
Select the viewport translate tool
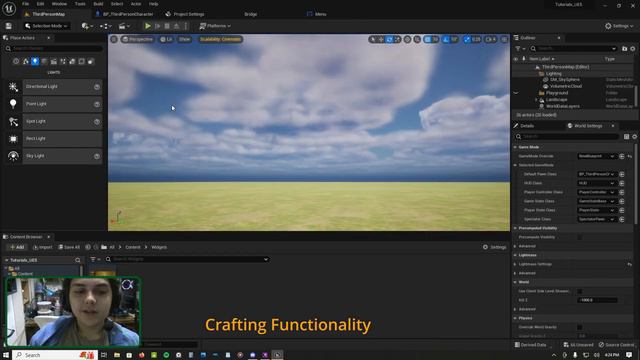381,39
